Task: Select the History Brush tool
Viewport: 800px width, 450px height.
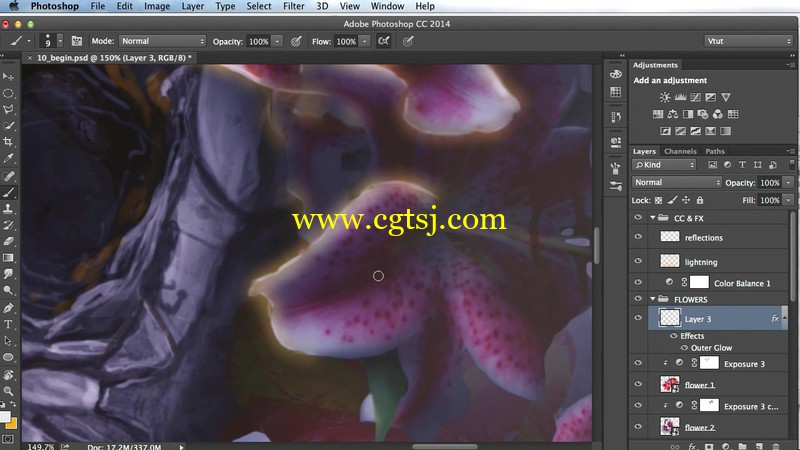Action: [8, 225]
